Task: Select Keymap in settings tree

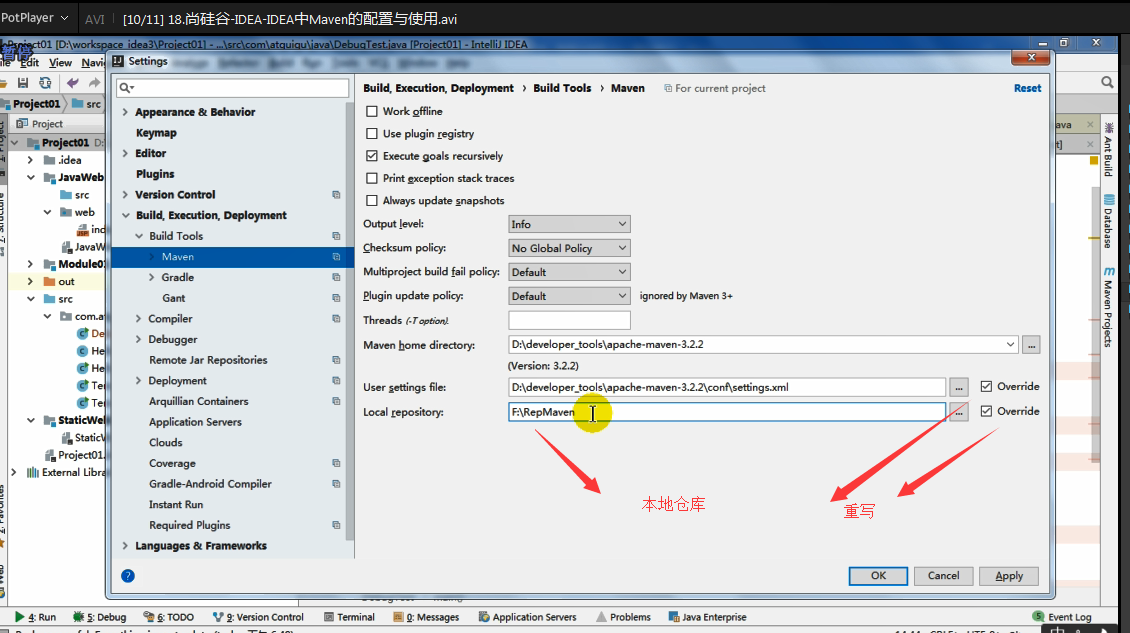Action: (156, 133)
